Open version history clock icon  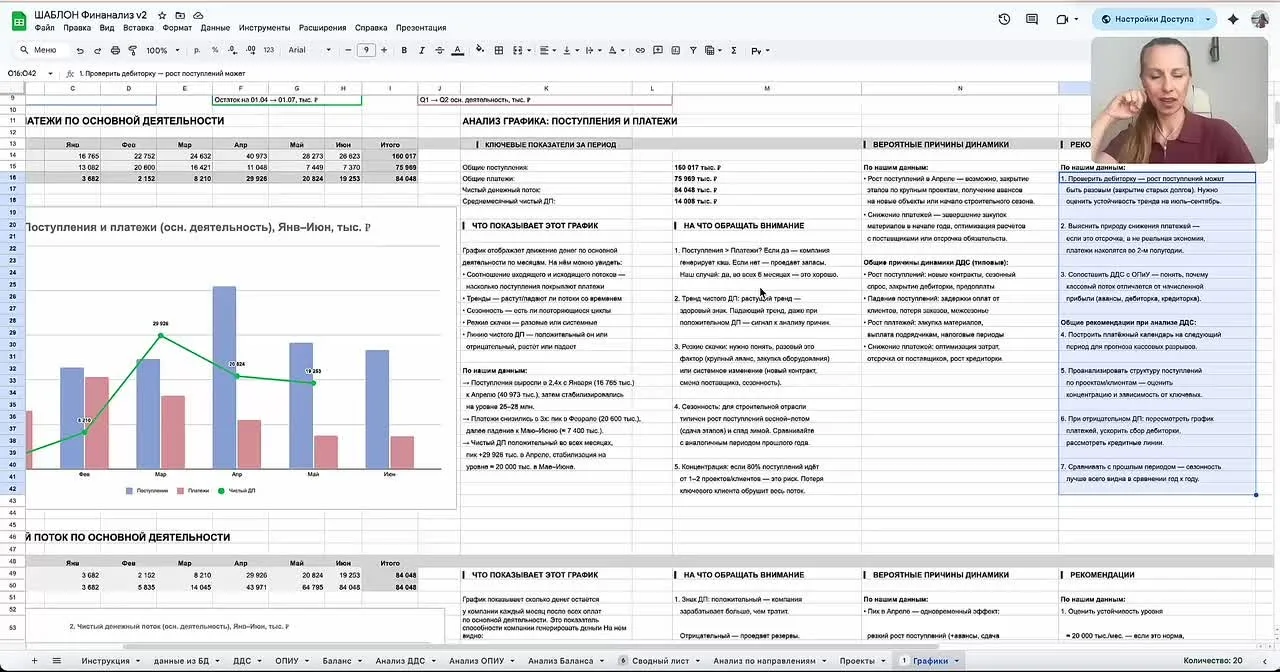click(1004, 19)
